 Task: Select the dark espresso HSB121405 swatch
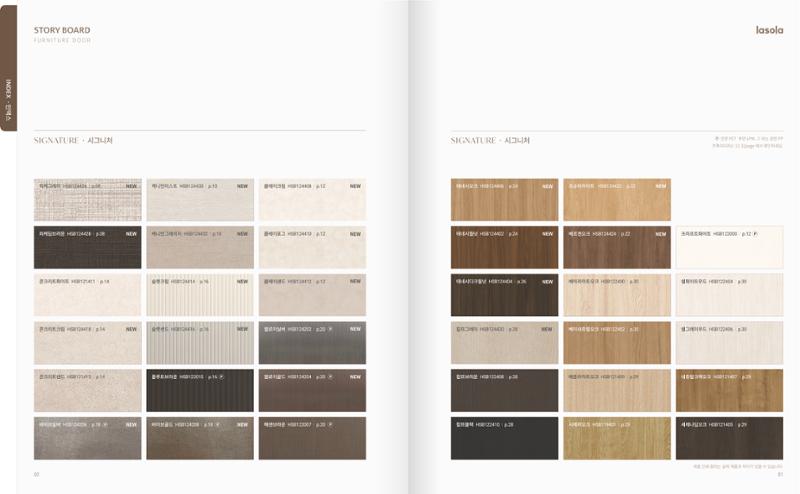pyautogui.click(x=730, y=438)
